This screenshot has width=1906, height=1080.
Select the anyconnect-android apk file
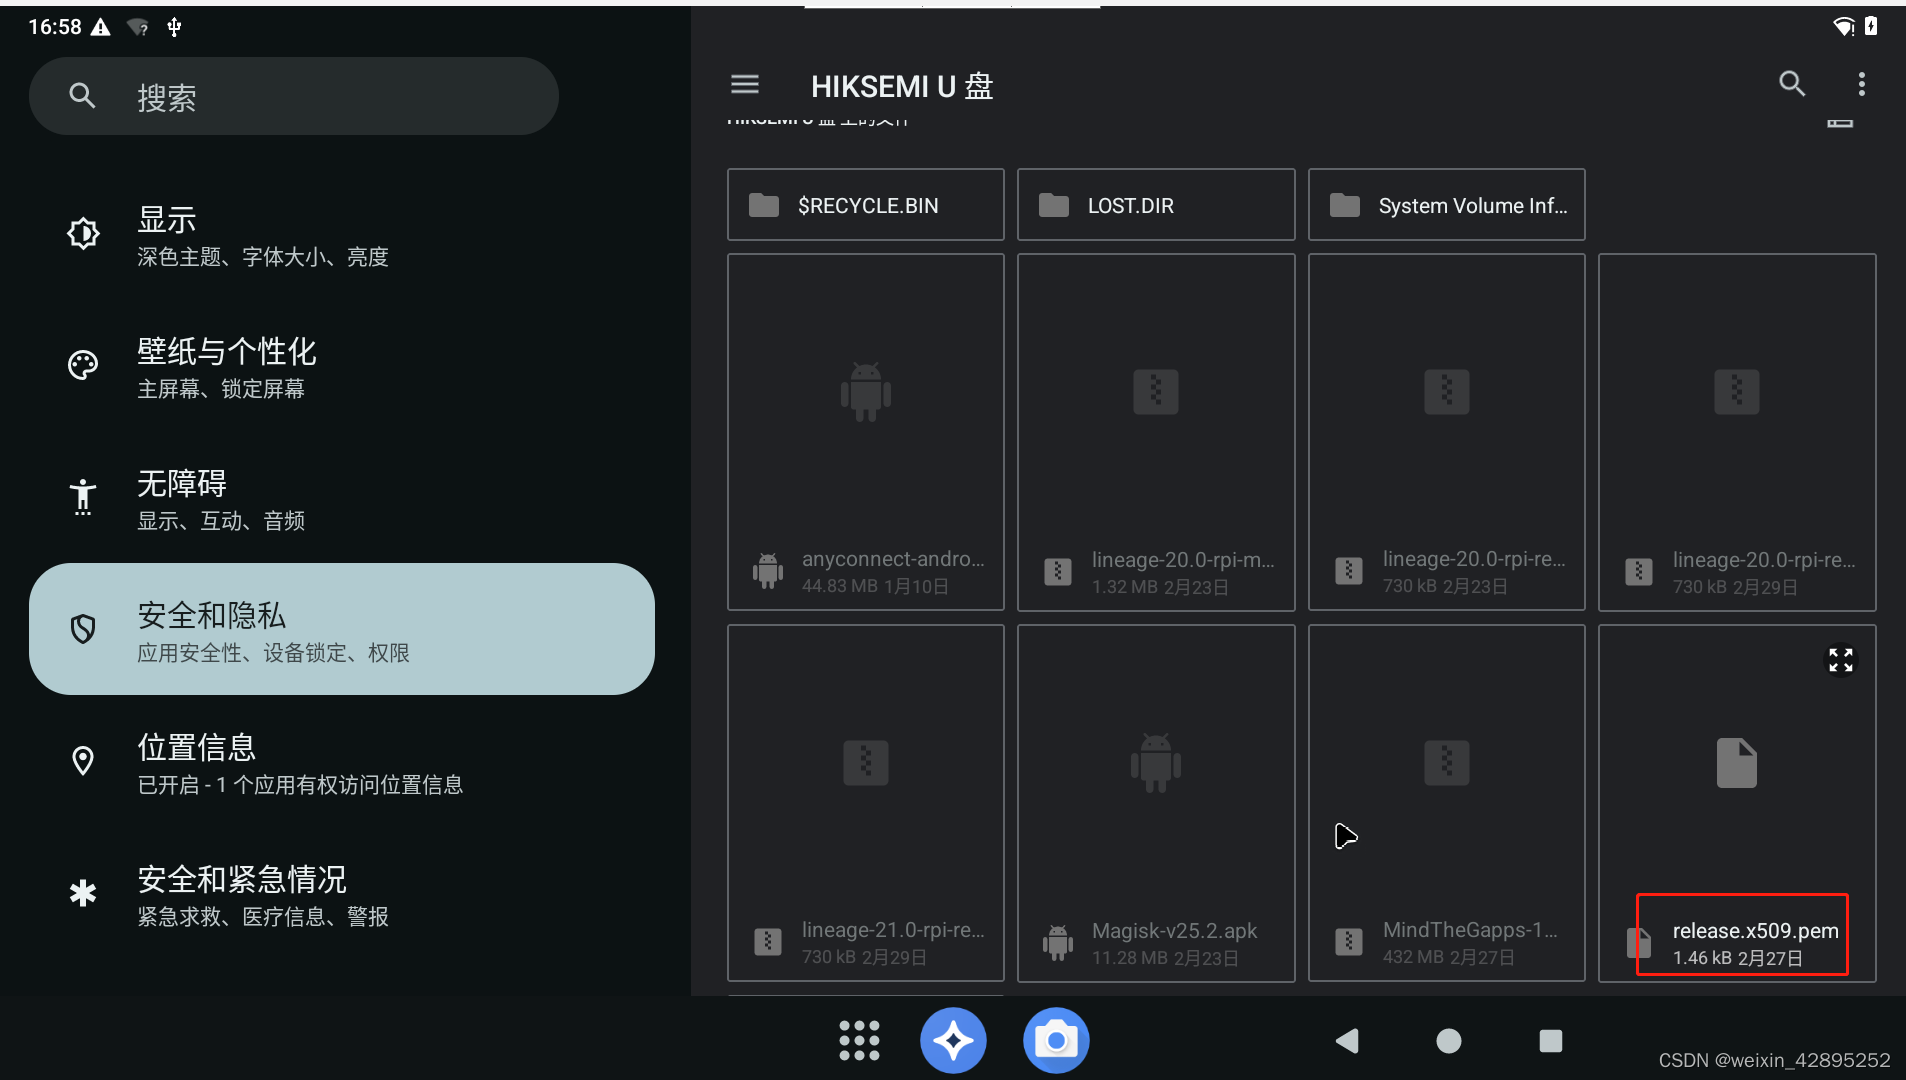(866, 432)
